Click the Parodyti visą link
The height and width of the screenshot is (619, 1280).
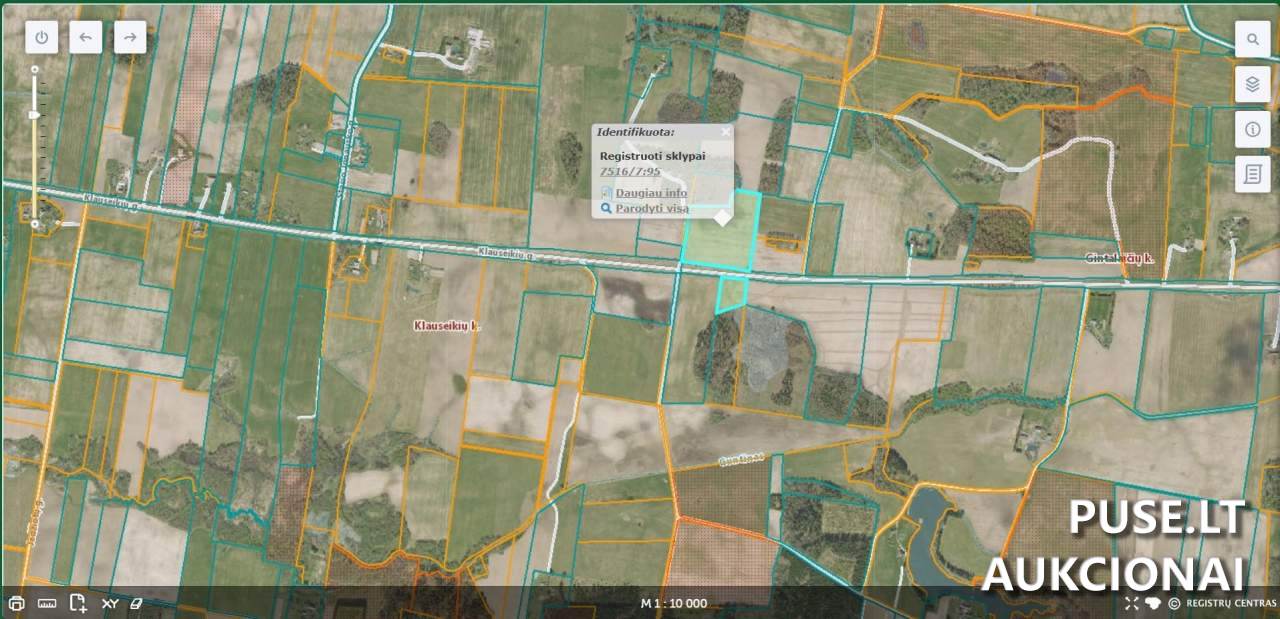[652, 209]
